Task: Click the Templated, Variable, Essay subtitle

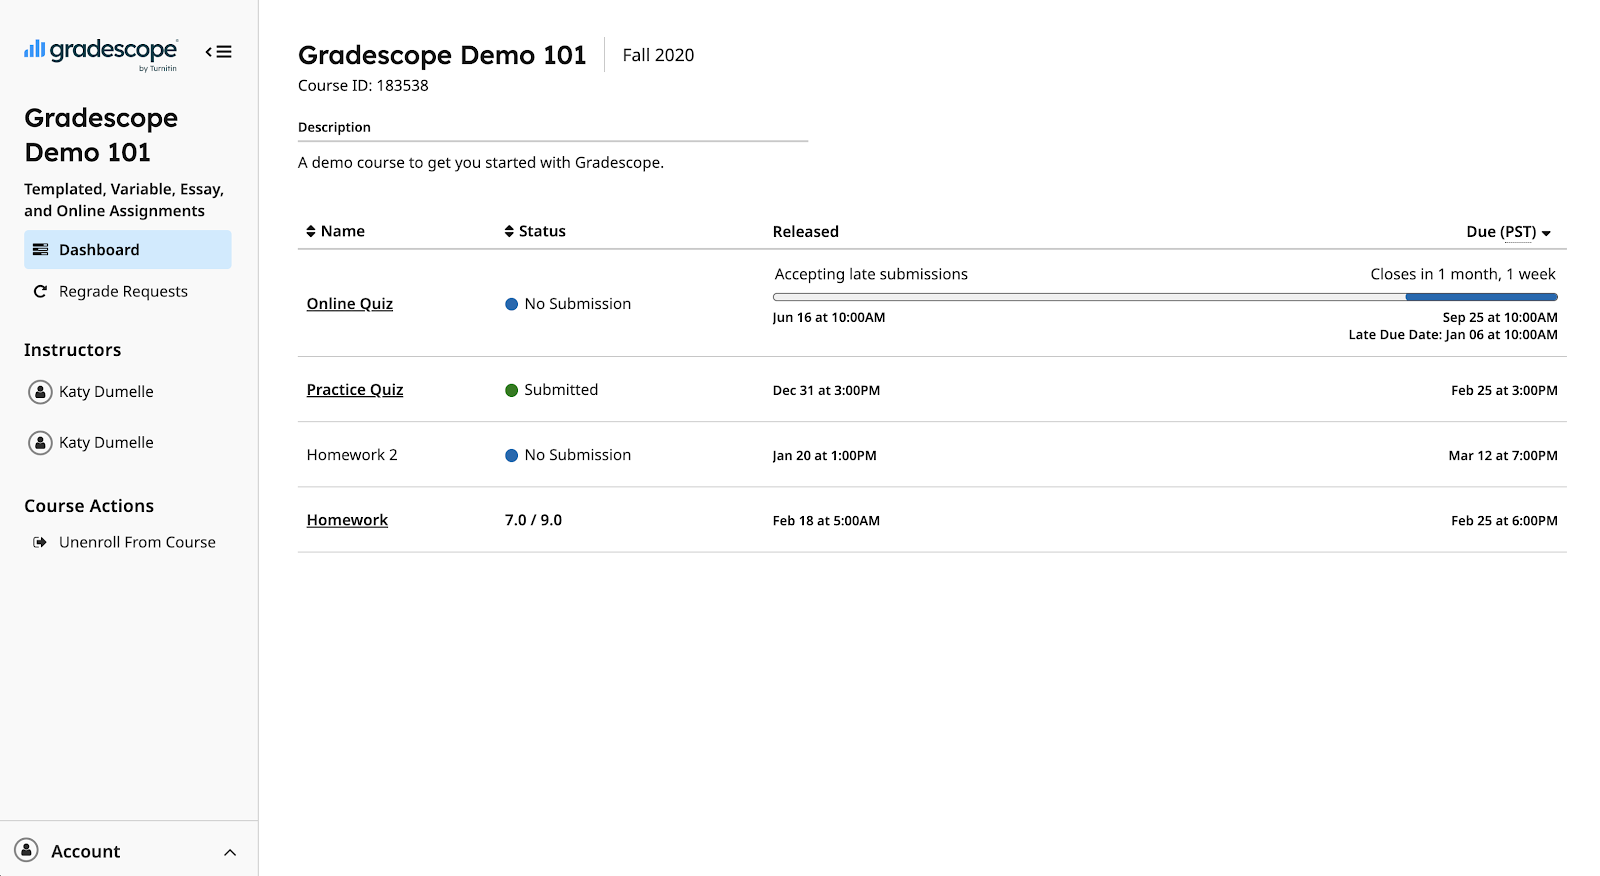Action: click(x=124, y=200)
